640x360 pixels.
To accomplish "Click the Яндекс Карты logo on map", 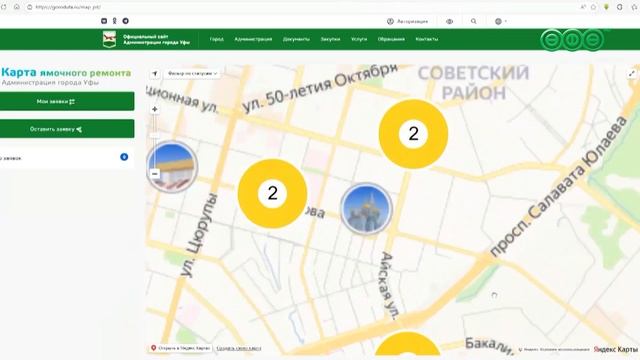I will coord(616,349).
